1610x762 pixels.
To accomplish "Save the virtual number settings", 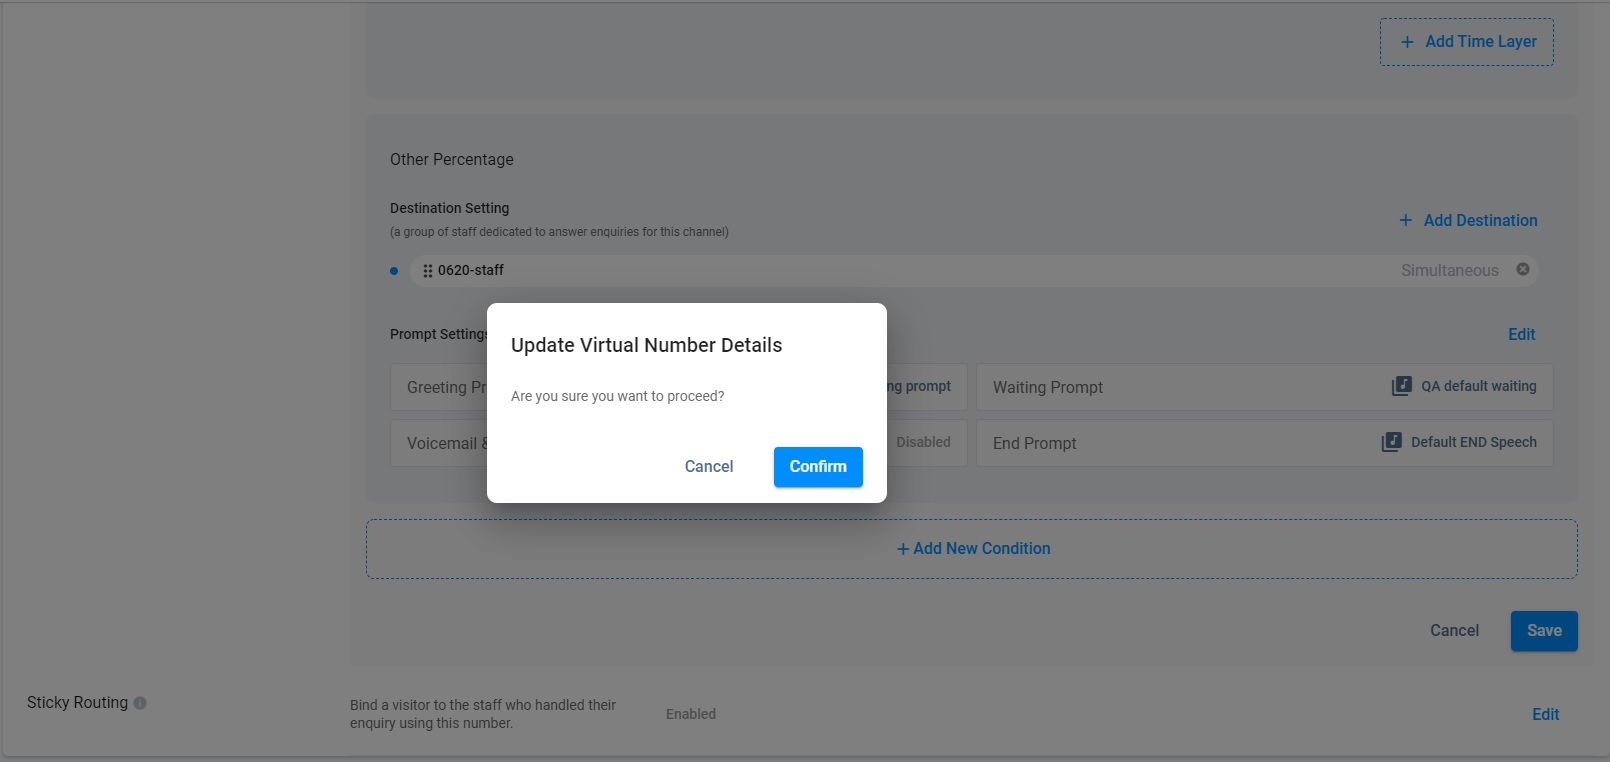I will tap(1543, 631).
